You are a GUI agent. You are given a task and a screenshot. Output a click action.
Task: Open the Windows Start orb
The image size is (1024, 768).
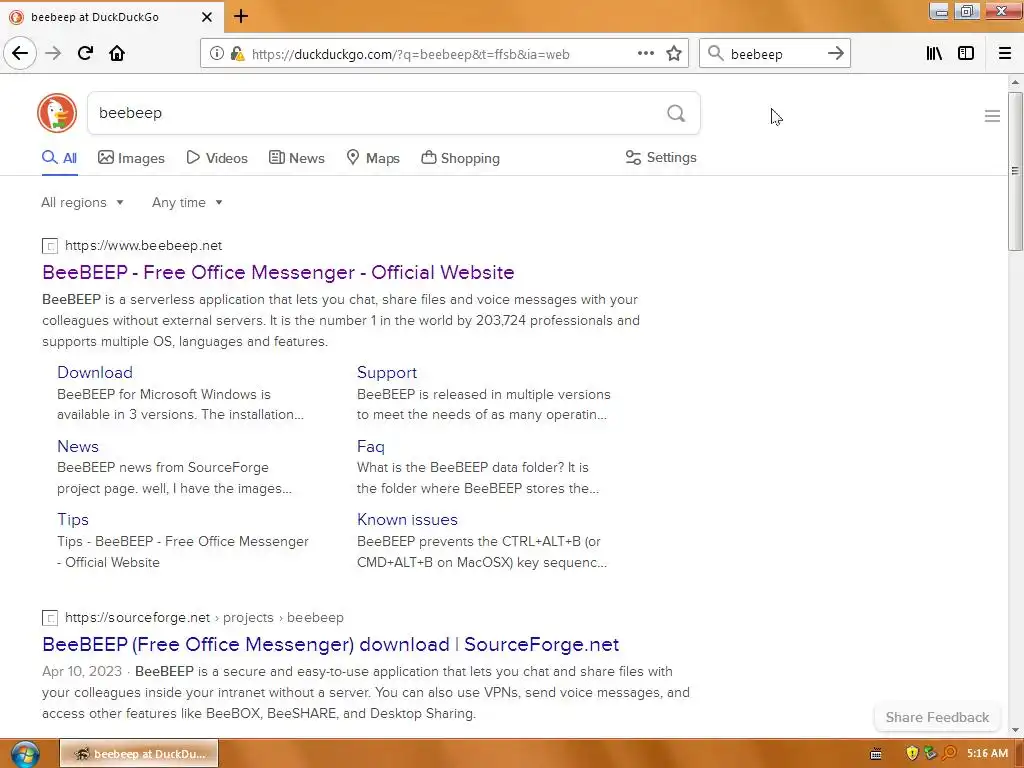click(x=25, y=754)
